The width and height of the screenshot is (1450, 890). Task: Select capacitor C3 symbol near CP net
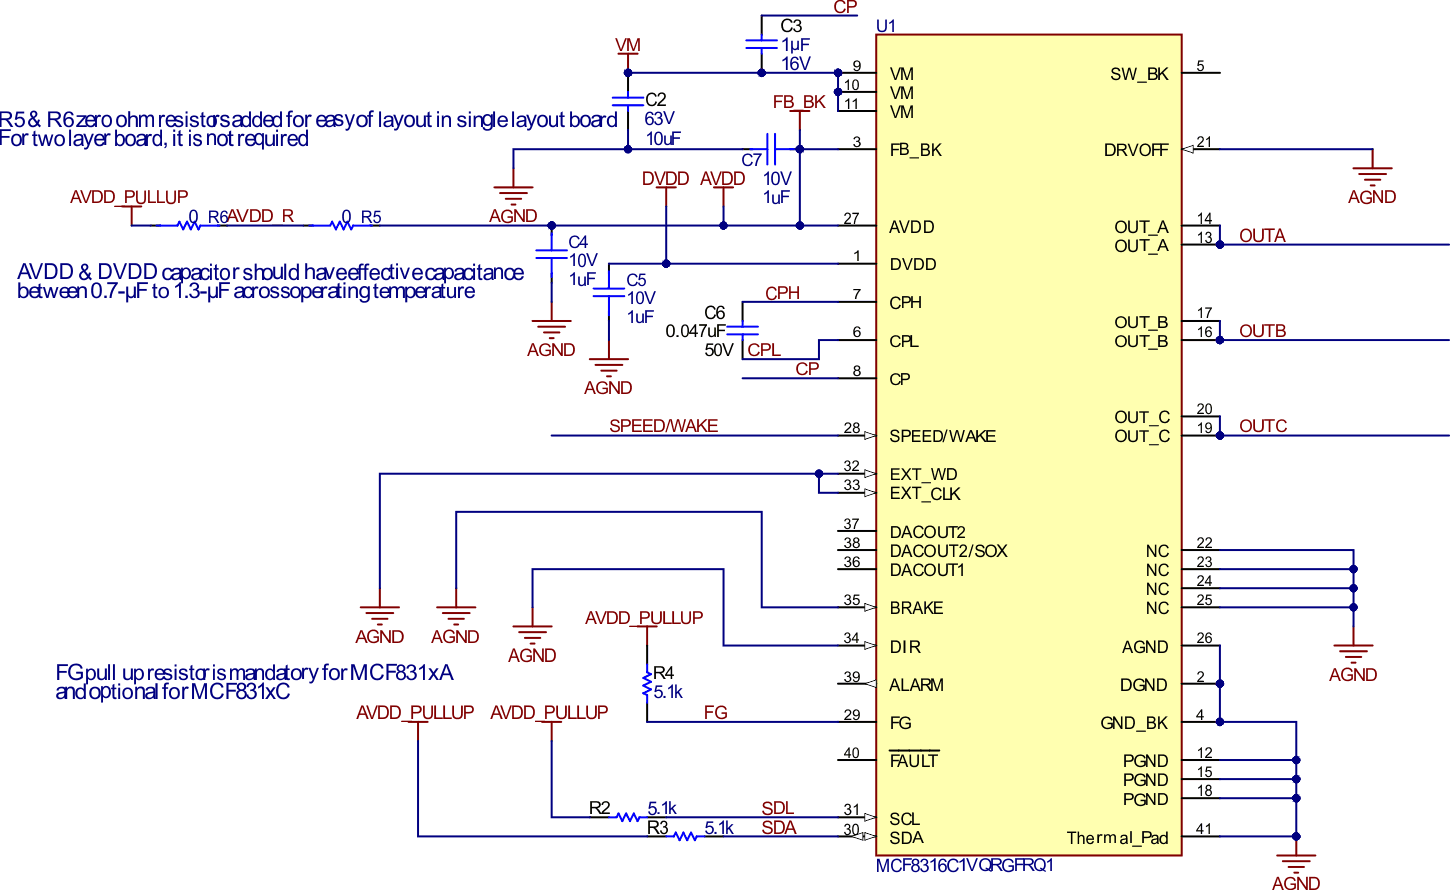pyautogui.click(x=761, y=44)
